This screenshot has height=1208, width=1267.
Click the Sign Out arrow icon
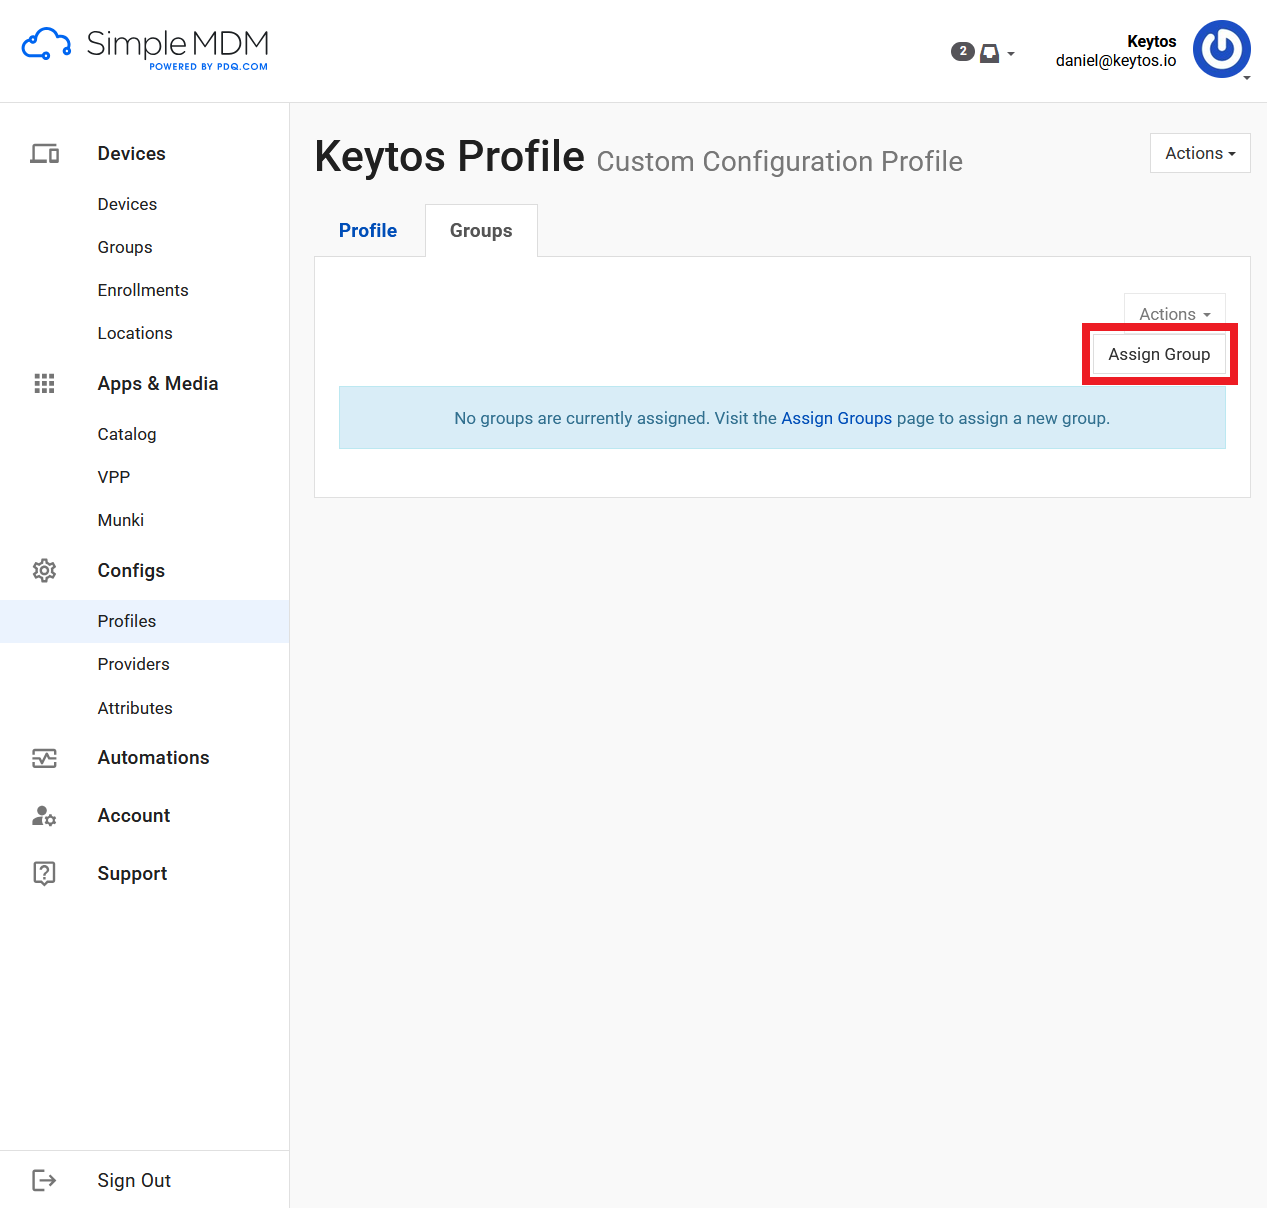(44, 1181)
